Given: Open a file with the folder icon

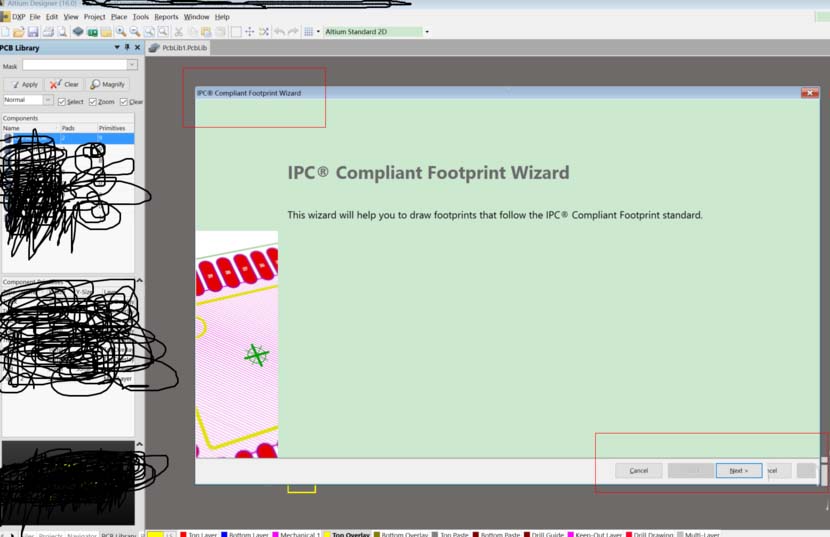Looking at the screenshot, I should point(19,32).
